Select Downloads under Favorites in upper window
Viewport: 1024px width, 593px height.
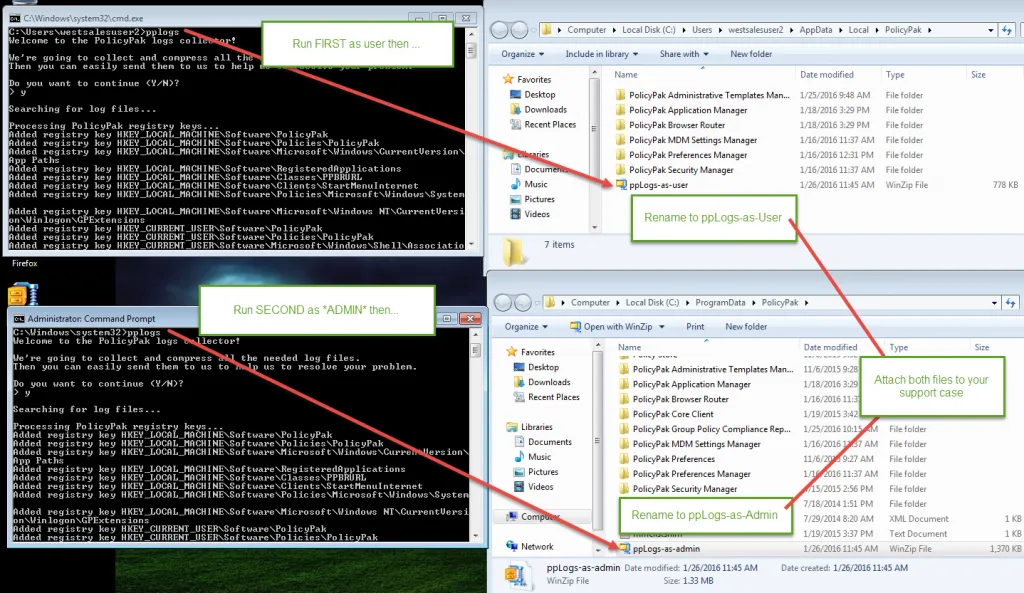point(545,110)
